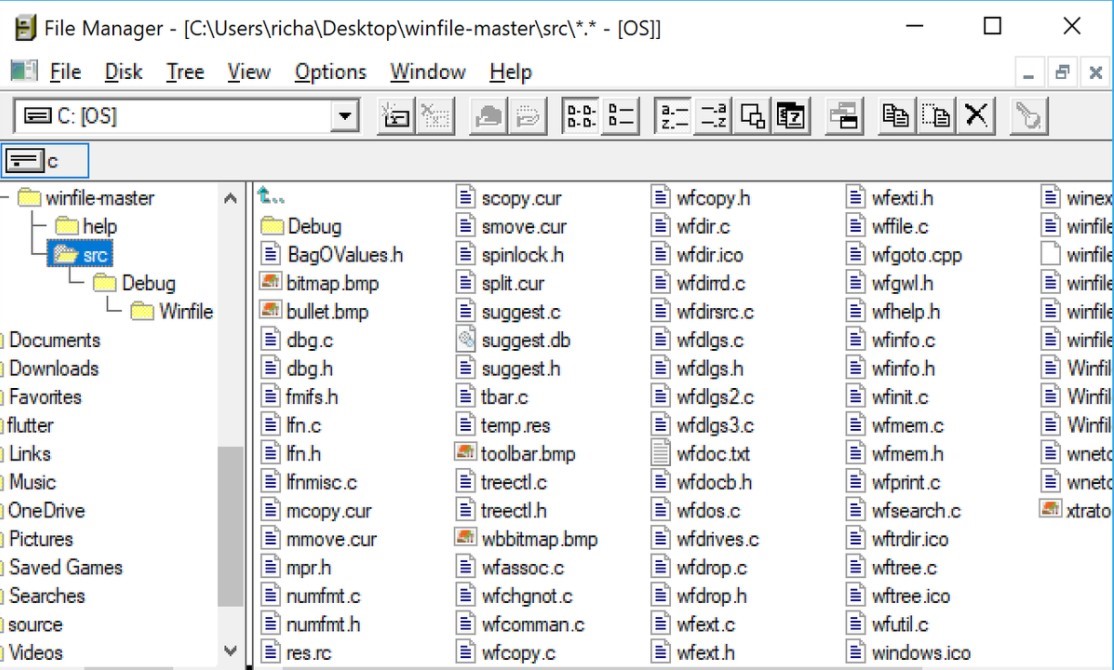Open the File menu

click(65, 72)
